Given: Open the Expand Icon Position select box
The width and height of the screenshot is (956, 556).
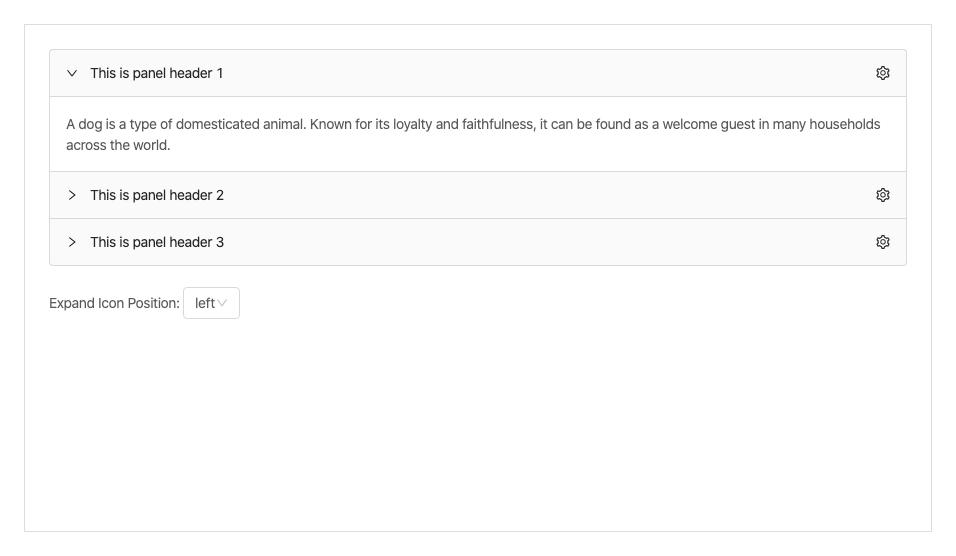Looking at the screenshot, I should pyautogui.click(x=211, y=303).
